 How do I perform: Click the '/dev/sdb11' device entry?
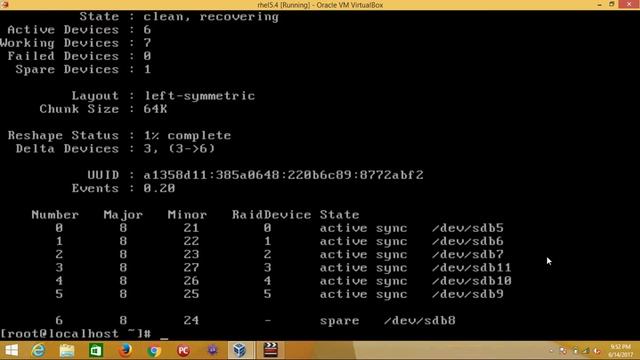point(472,268)
